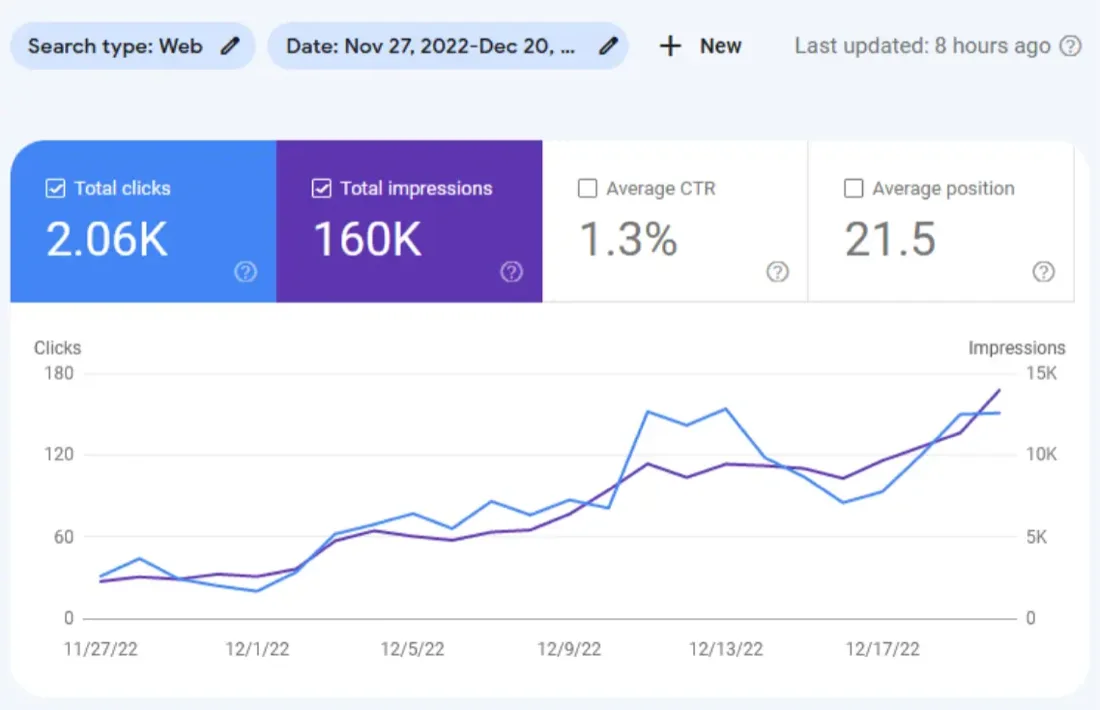
Task: Click the New filter button label
Action: point(720,46)
